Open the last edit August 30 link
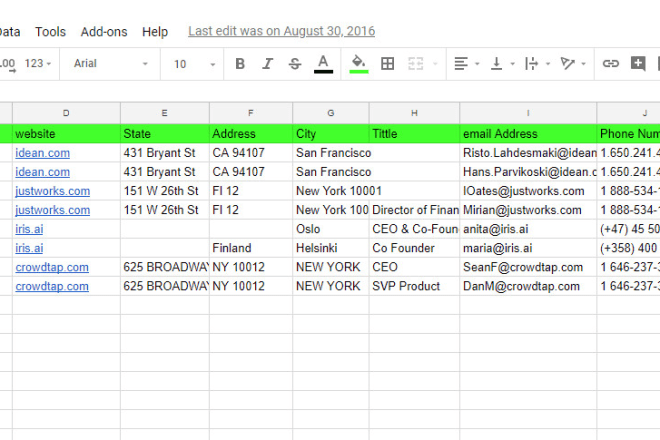Viewport: 660px width, 440px height. click(x=281, y=31)
